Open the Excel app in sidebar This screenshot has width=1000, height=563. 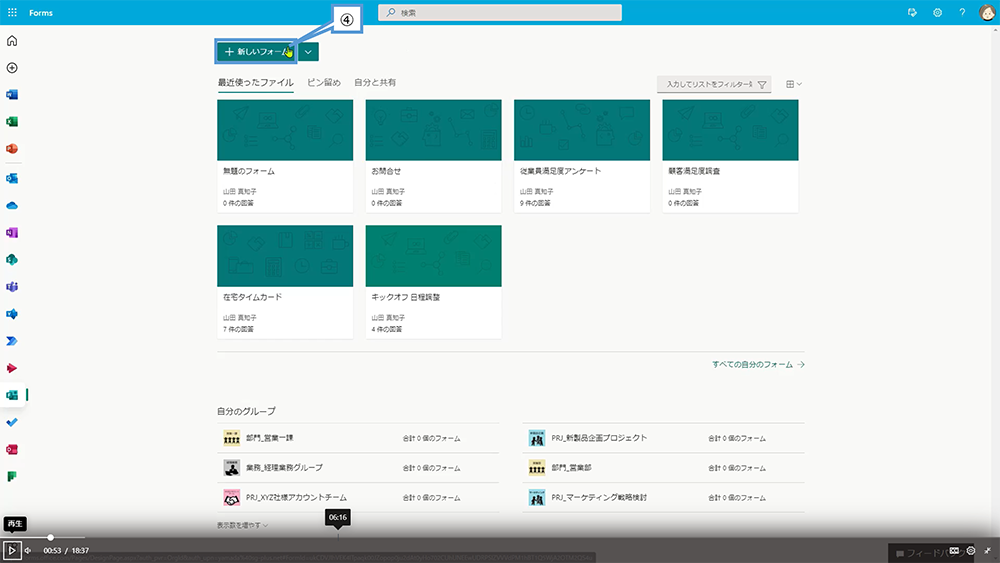12,122
